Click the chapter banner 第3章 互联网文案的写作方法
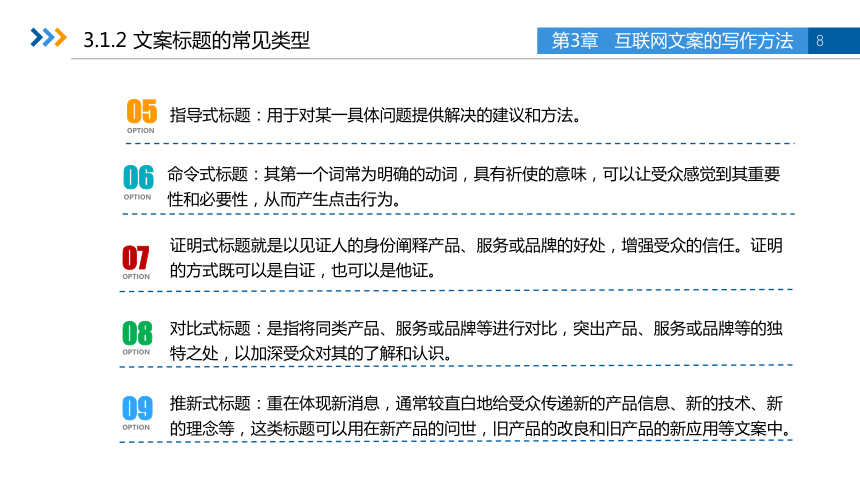The image size is (860, 484). click(672, 41)
